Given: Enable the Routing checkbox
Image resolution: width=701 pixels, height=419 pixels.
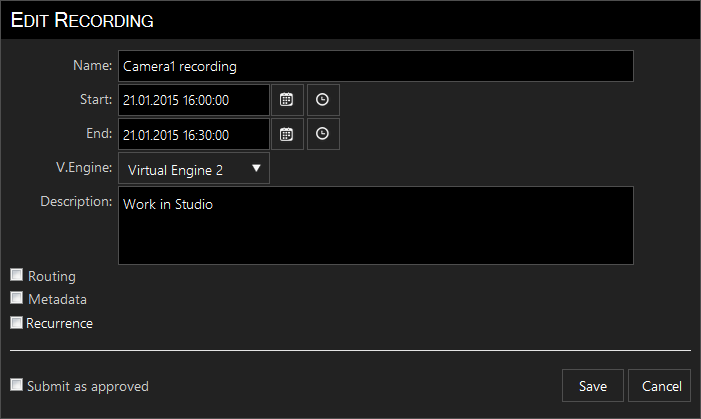Looking at the screenshot, I should 17,275.
